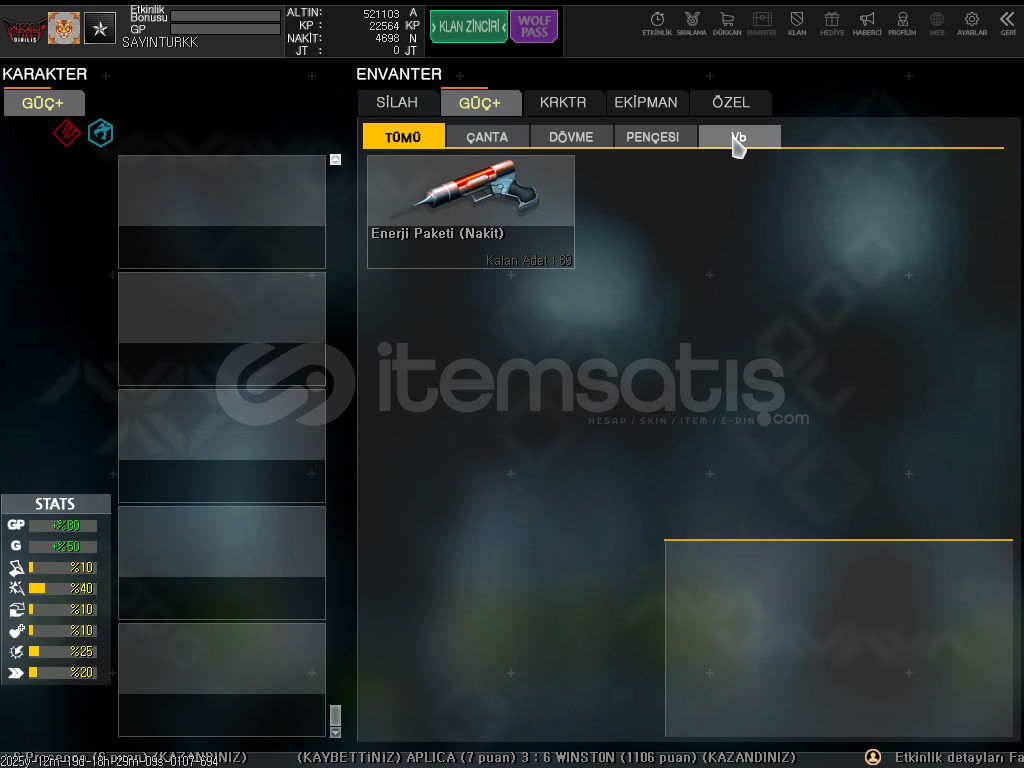Screen dimensions: 1024x768
Task: Switch to the KRKTR inventory tab
Action: (x=563, y=103)
